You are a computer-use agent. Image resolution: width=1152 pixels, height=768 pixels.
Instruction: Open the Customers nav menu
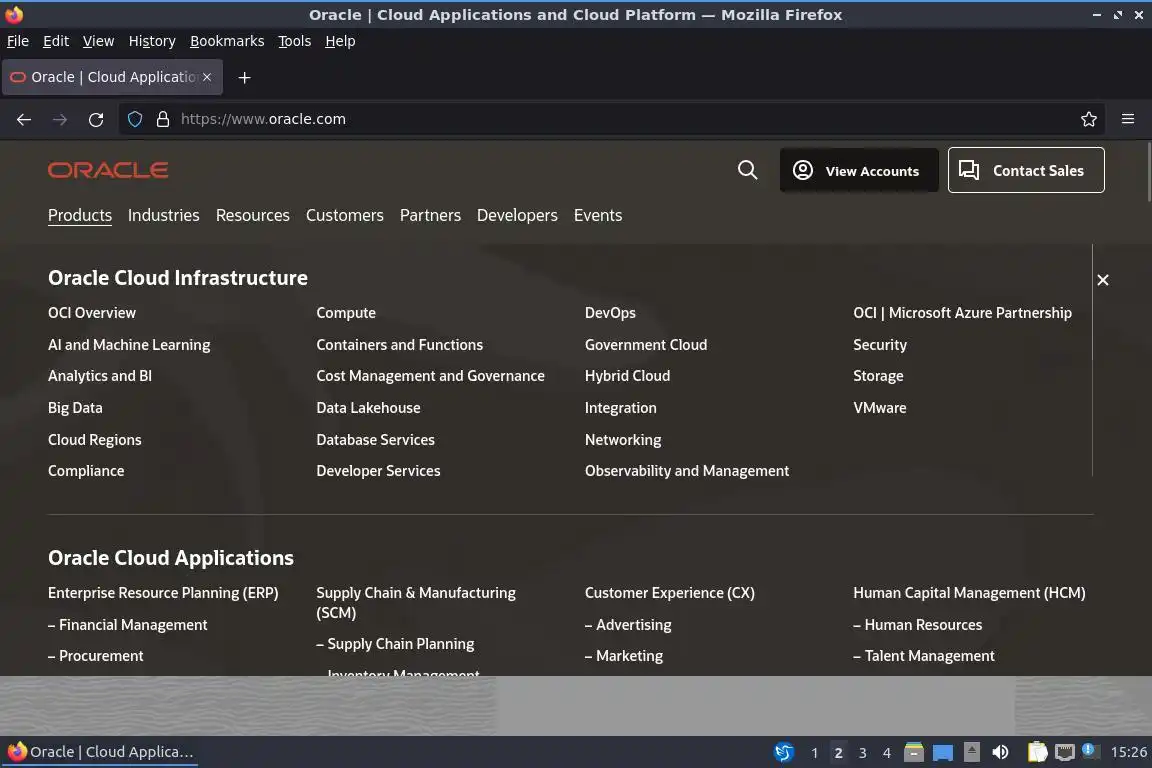coord(345,215)
